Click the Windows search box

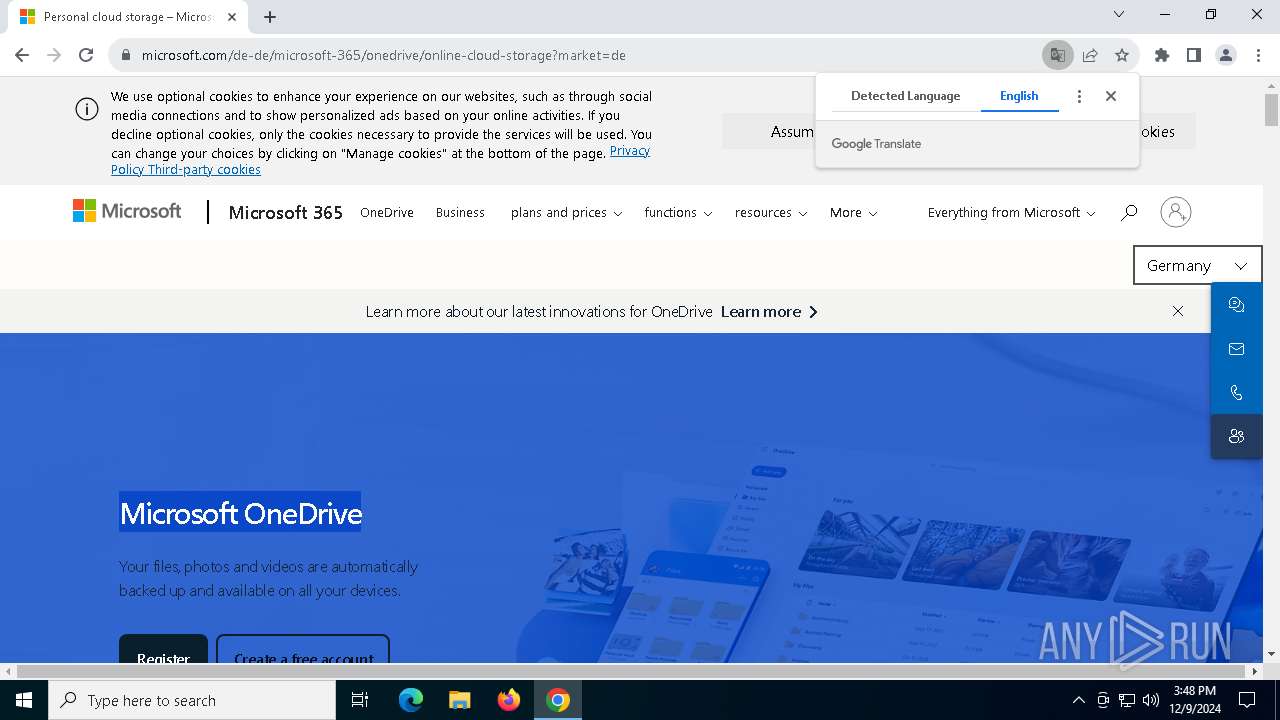click(x=192, y=700)
